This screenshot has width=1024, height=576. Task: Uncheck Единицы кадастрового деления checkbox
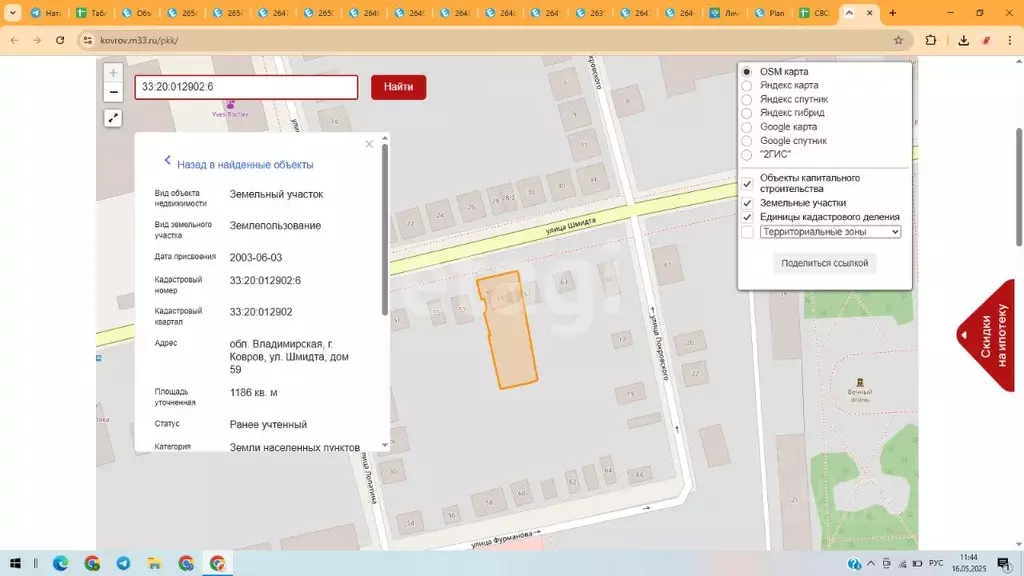point(747,217)
